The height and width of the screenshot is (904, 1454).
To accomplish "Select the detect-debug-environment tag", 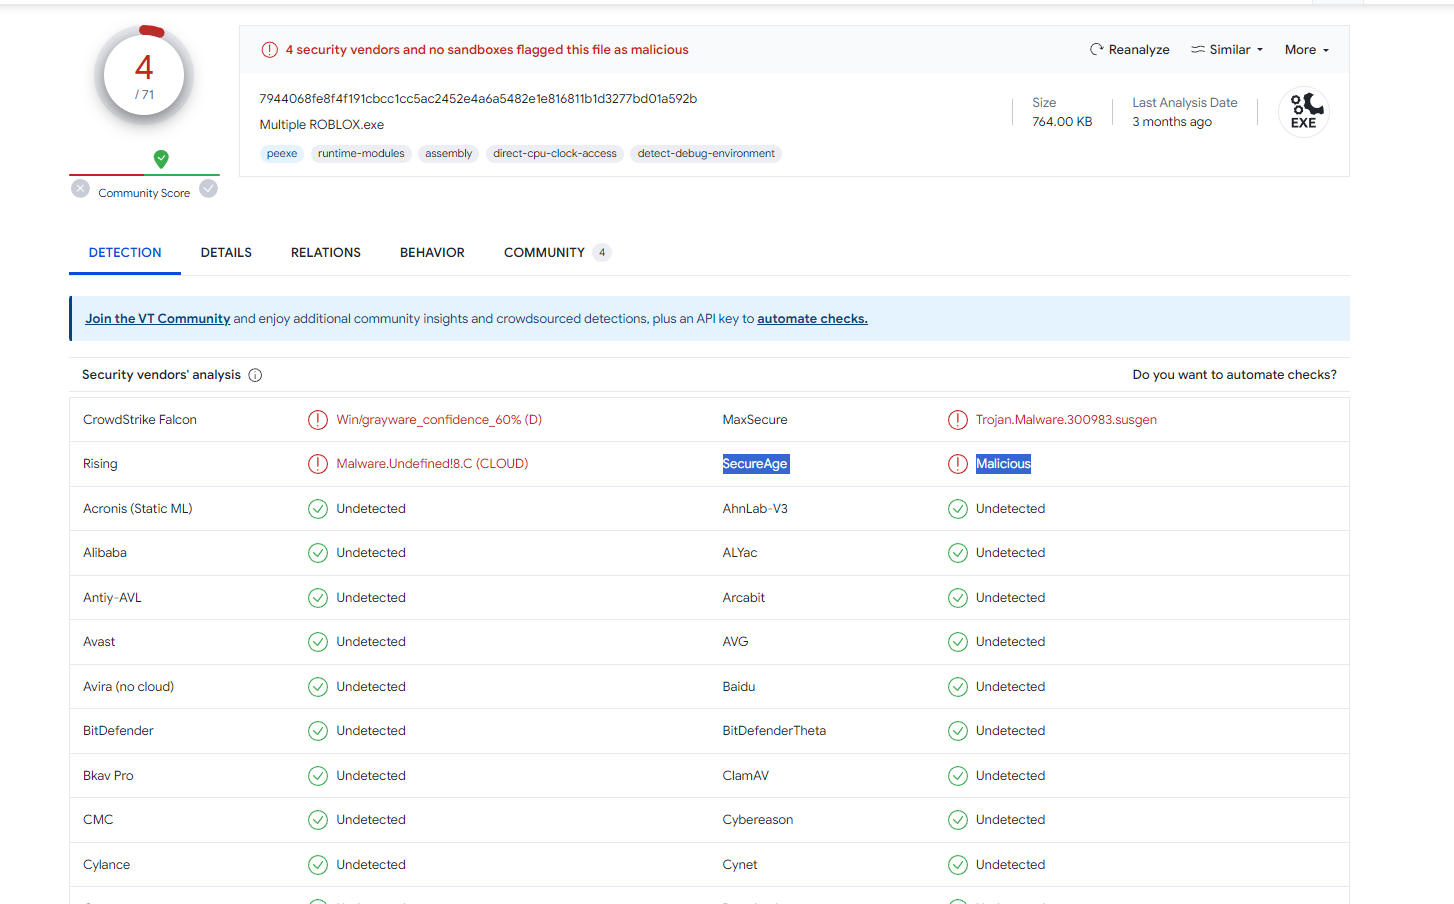I will click(706, 154).
